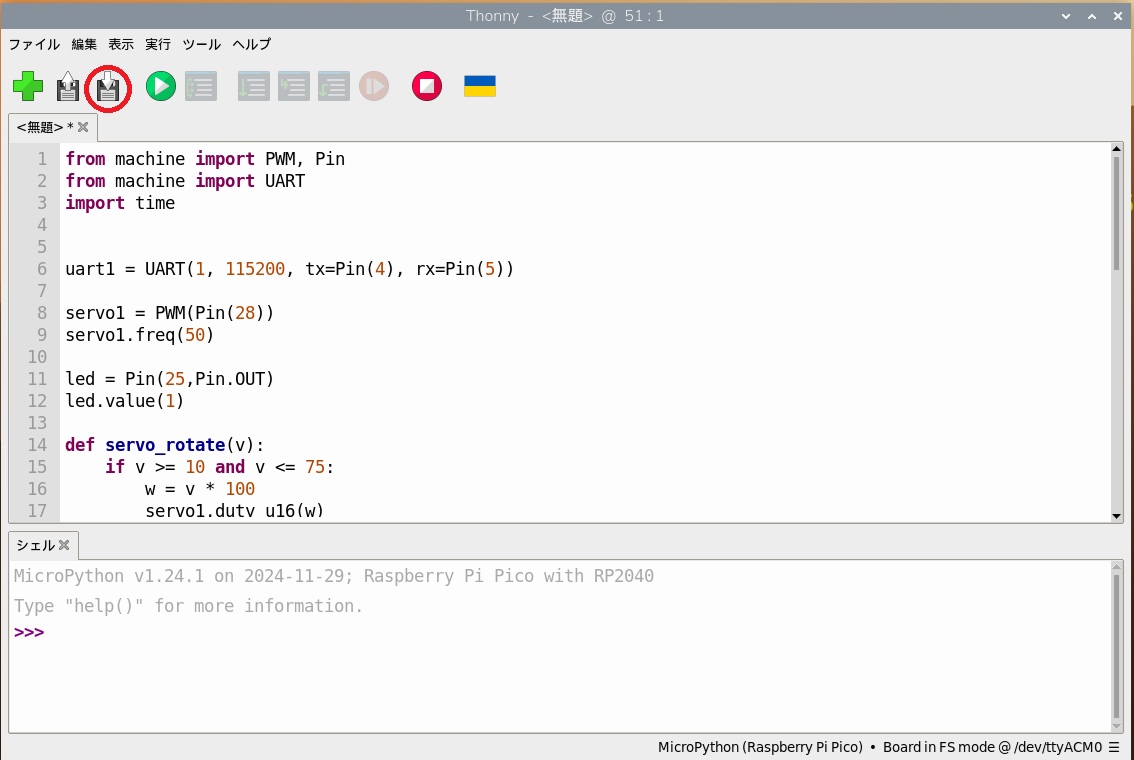Click the Step into icon
Screen dimensions: 1134x760
[x=293, y=87]
